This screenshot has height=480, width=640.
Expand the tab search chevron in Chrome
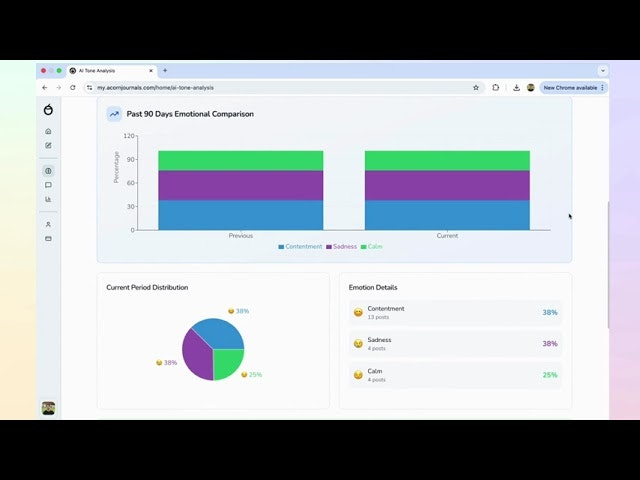point(603,71)
